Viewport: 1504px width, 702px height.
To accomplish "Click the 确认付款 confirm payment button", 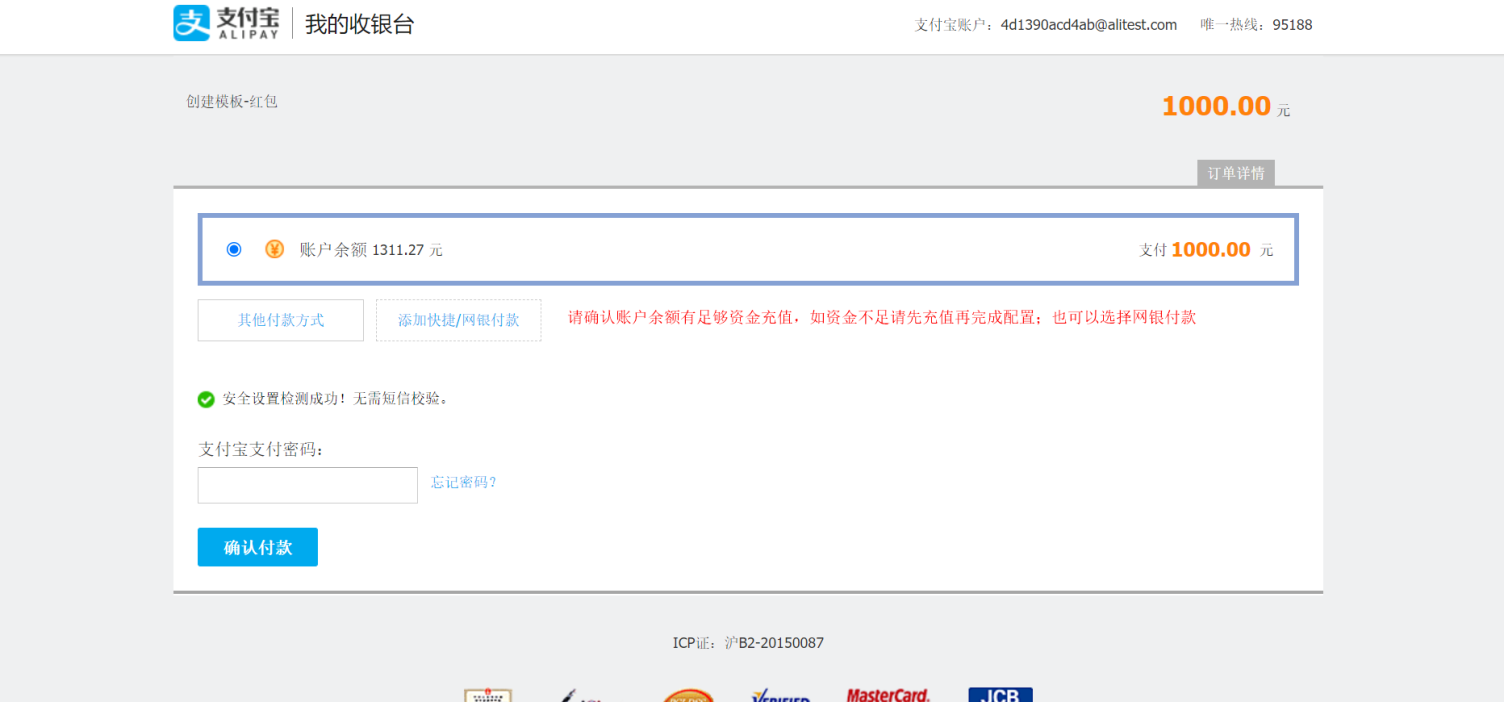I will point(257,547).
